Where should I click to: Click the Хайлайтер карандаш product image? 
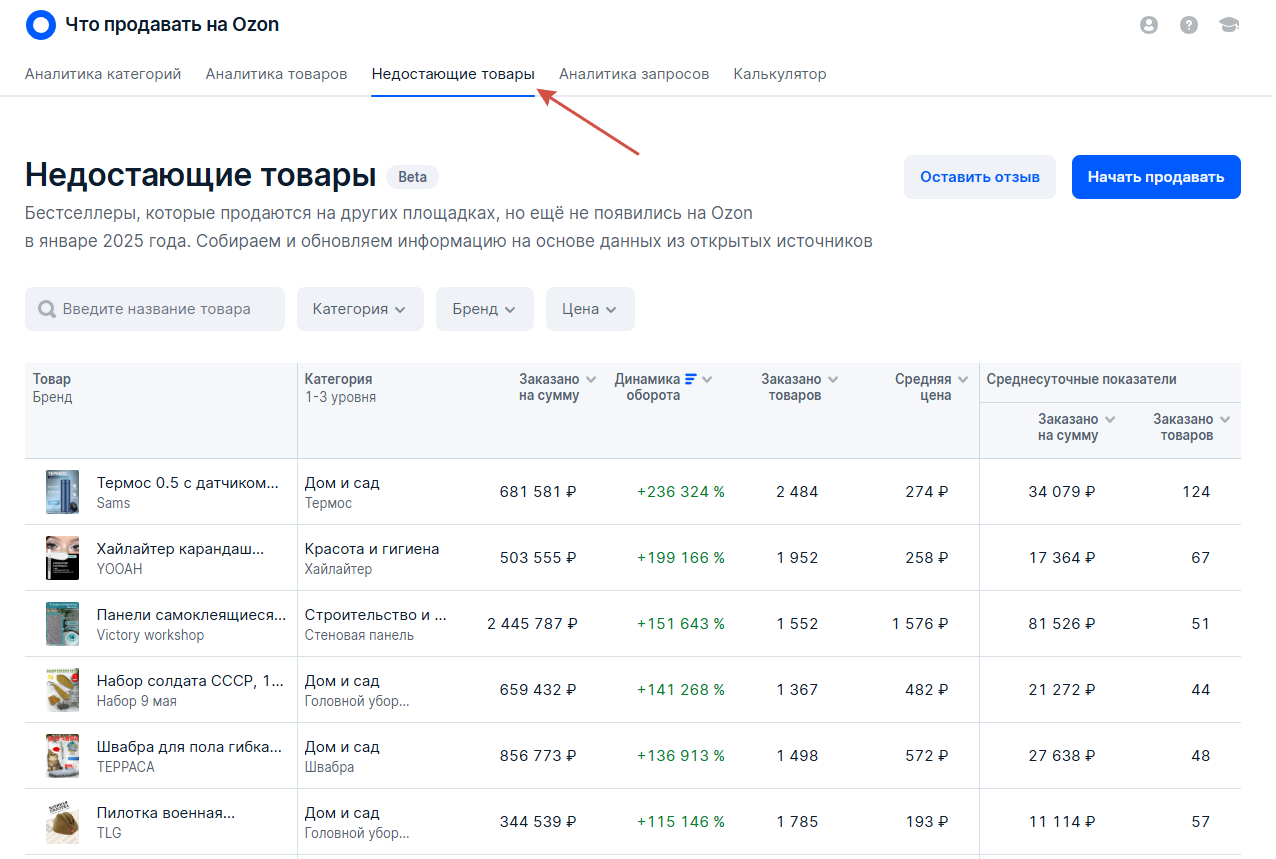tap(62, 558)
